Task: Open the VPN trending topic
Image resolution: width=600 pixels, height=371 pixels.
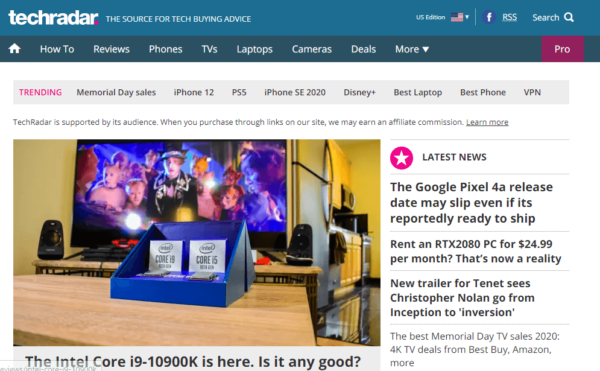Action: pos(532,92)
